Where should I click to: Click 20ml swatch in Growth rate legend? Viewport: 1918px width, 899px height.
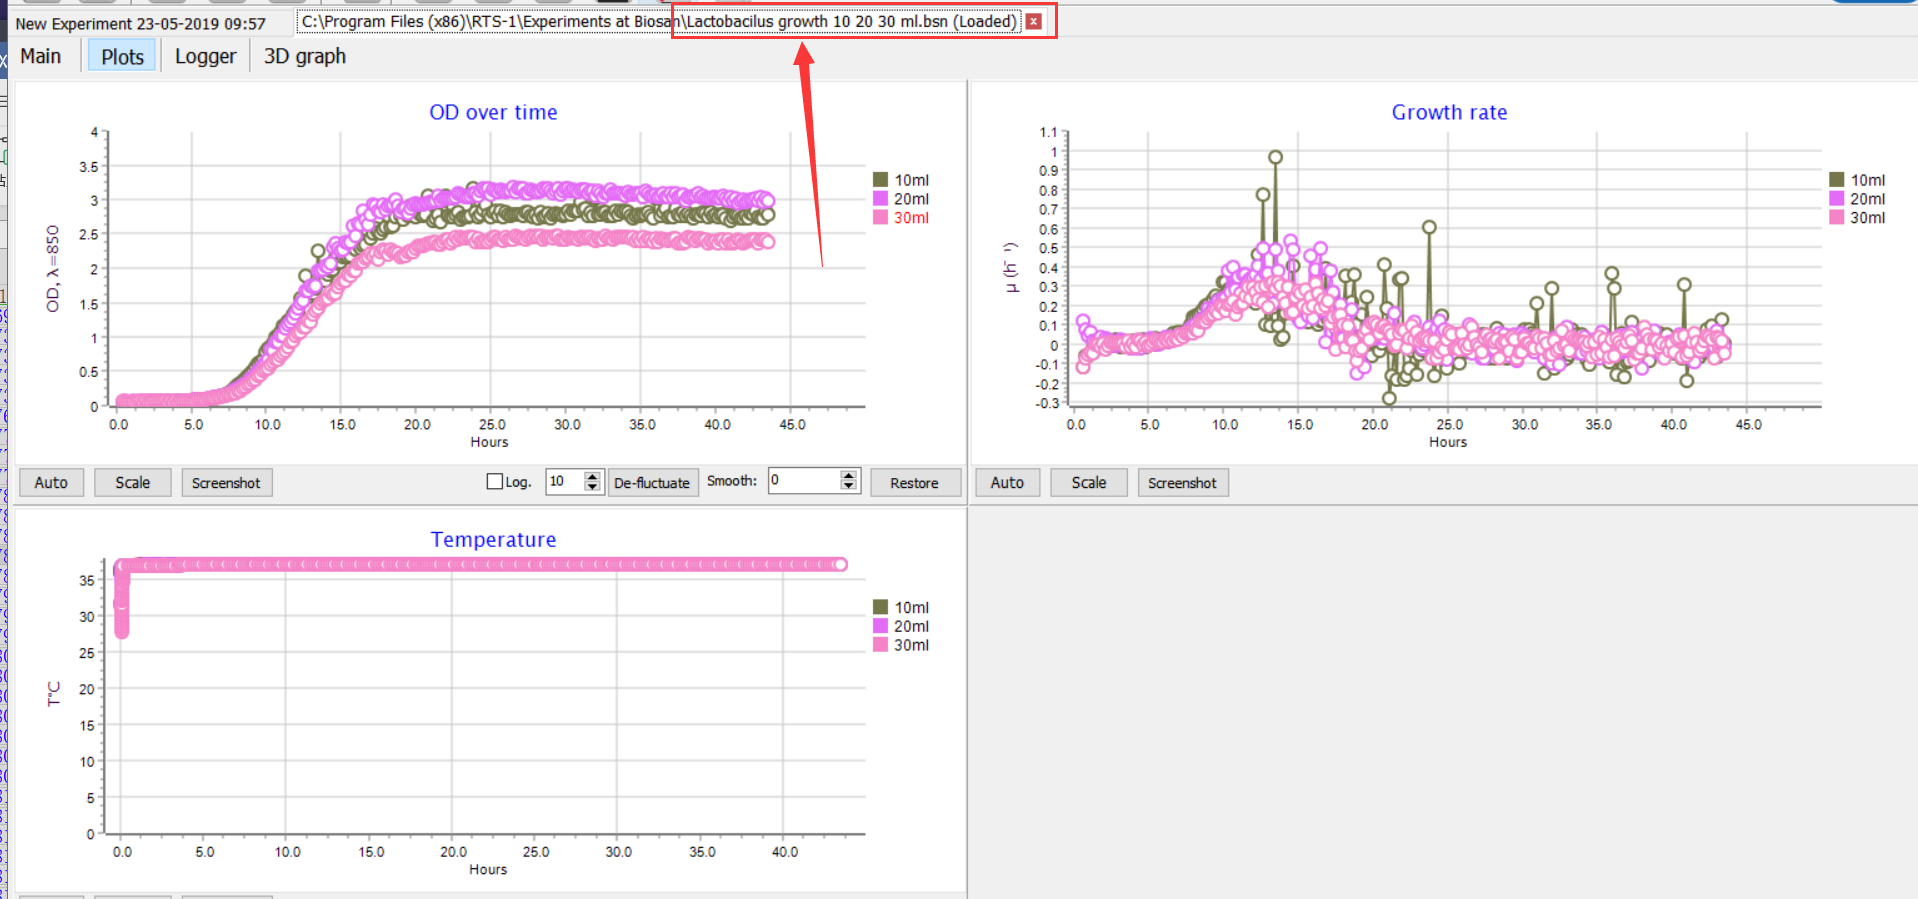click(1837, 199)
